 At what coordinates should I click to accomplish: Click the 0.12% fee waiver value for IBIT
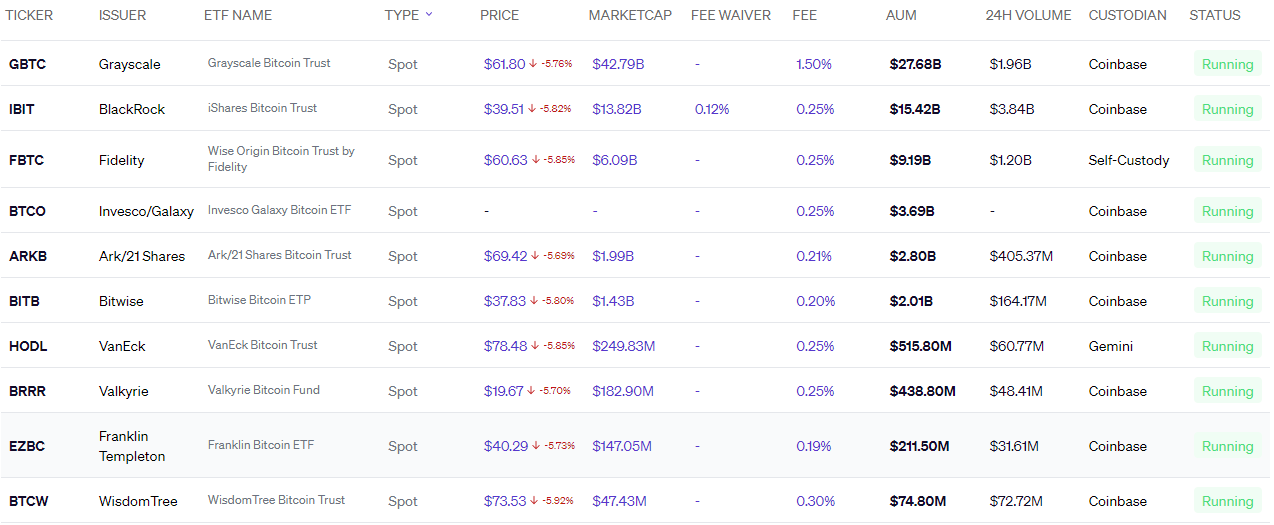click(712, 109)
